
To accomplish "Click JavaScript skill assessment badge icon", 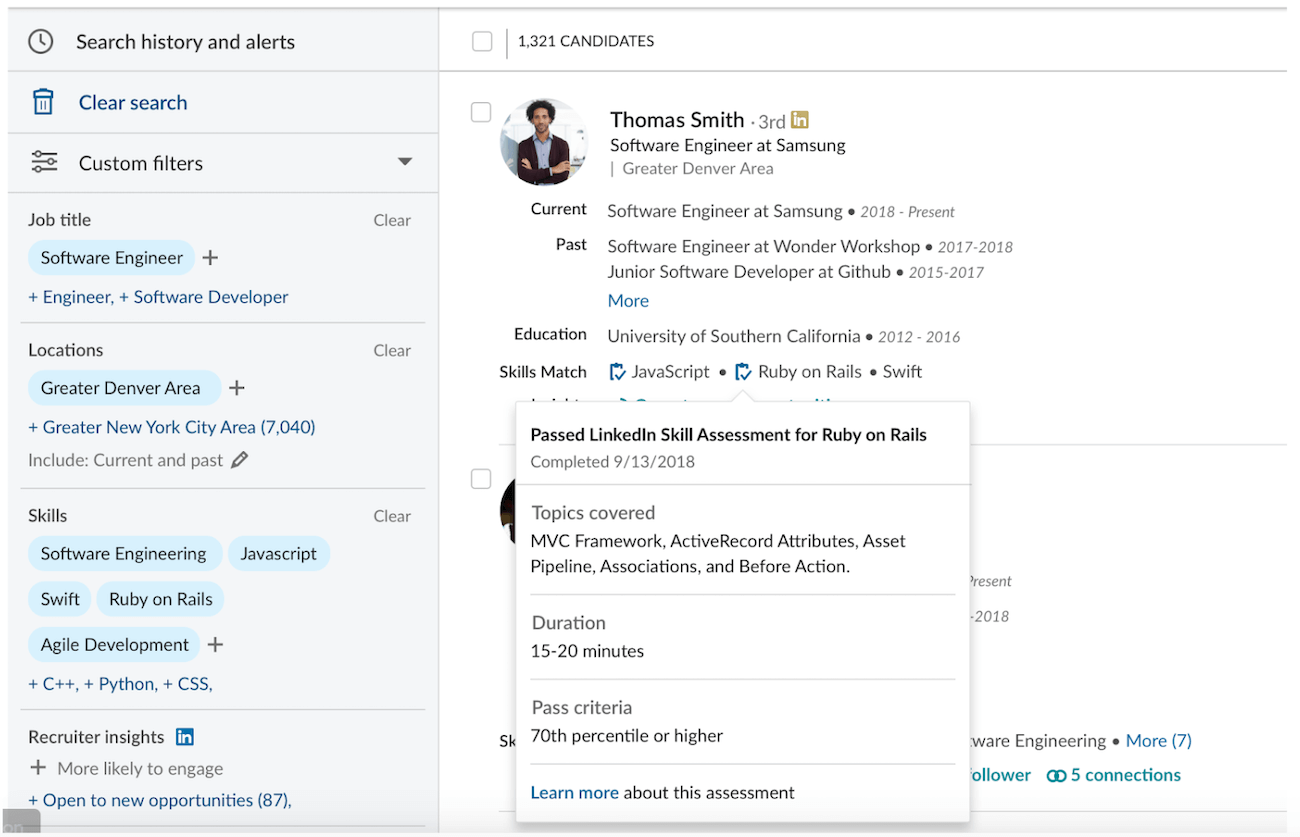I will pos(618,372).
